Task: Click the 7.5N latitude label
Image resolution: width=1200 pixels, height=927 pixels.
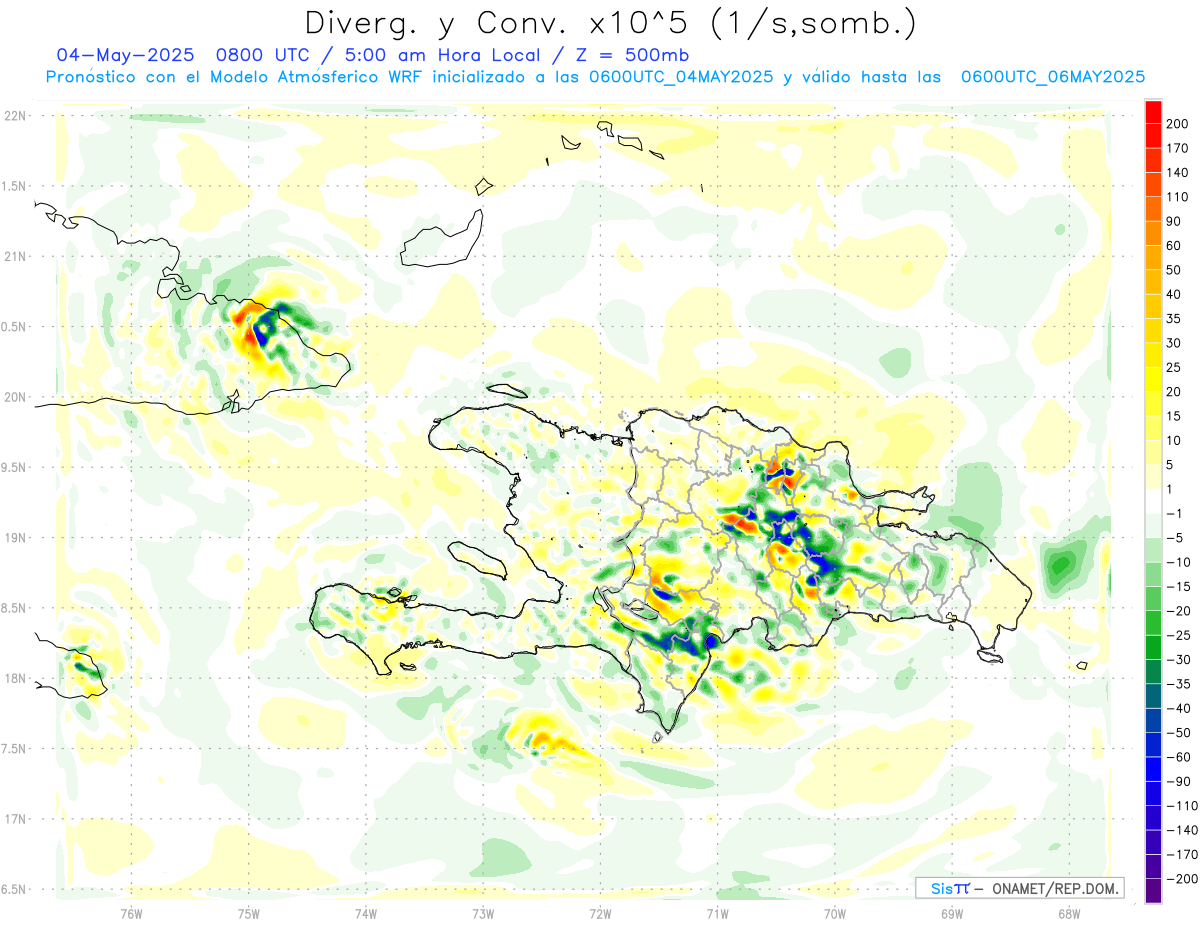Action: 15,749
